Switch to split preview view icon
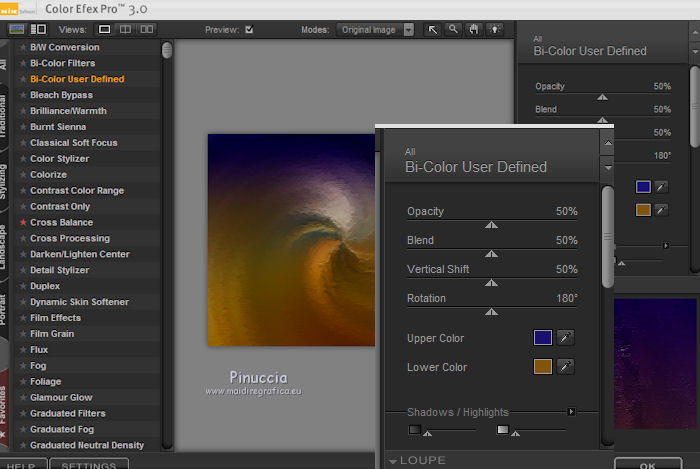This screenshot has width=700, height=469. tap(127, 30)
